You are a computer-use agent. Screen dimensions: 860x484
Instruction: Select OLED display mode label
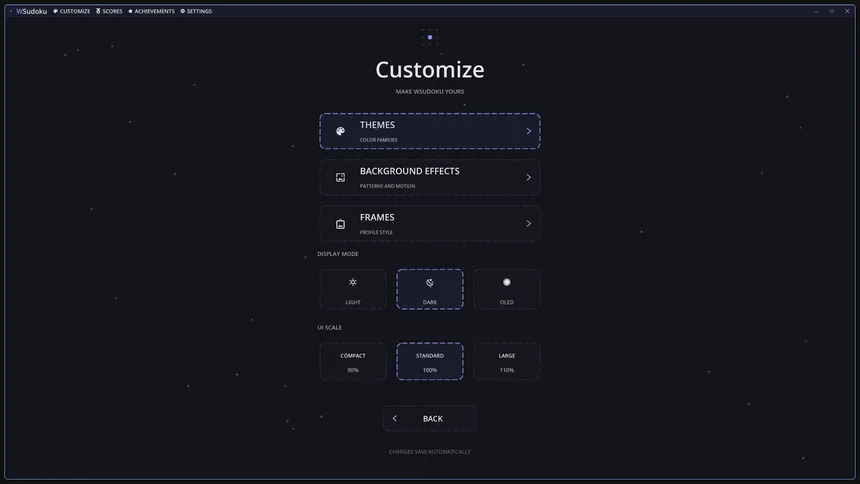[x=507, y=302]
